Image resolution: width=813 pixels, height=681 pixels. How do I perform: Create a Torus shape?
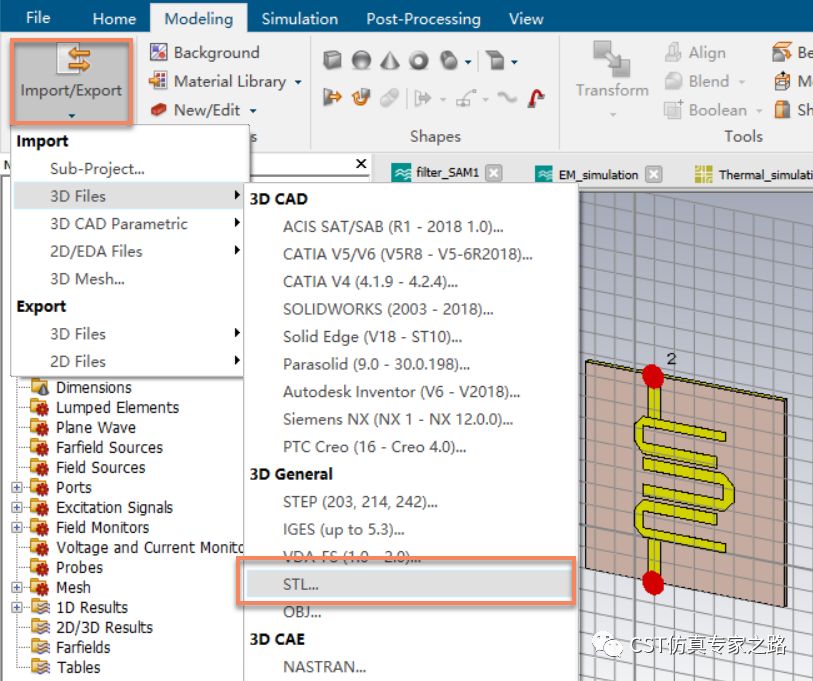[419, 61]
